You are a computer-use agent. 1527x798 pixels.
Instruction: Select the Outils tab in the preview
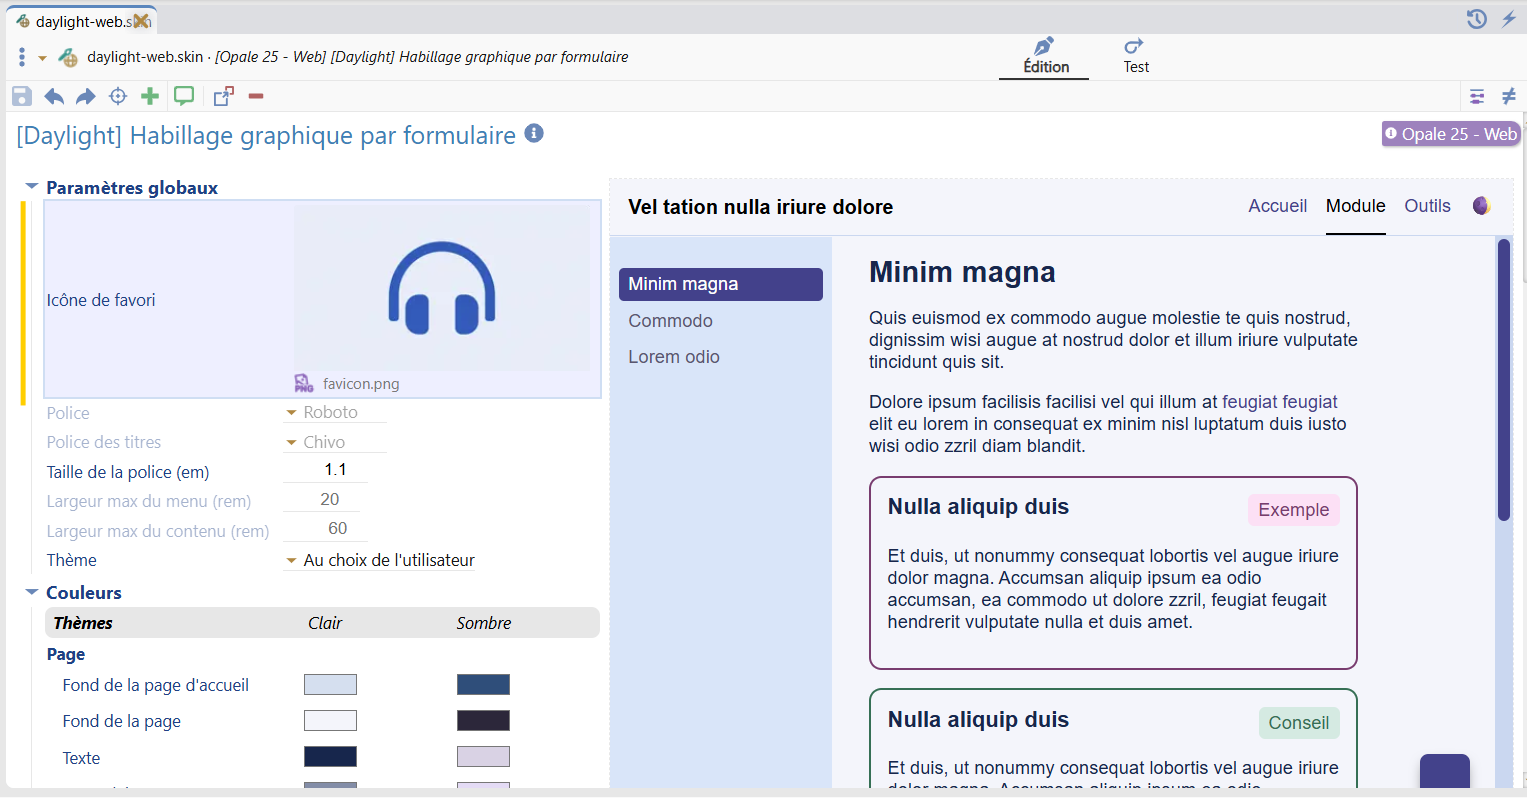(1427, 206)
